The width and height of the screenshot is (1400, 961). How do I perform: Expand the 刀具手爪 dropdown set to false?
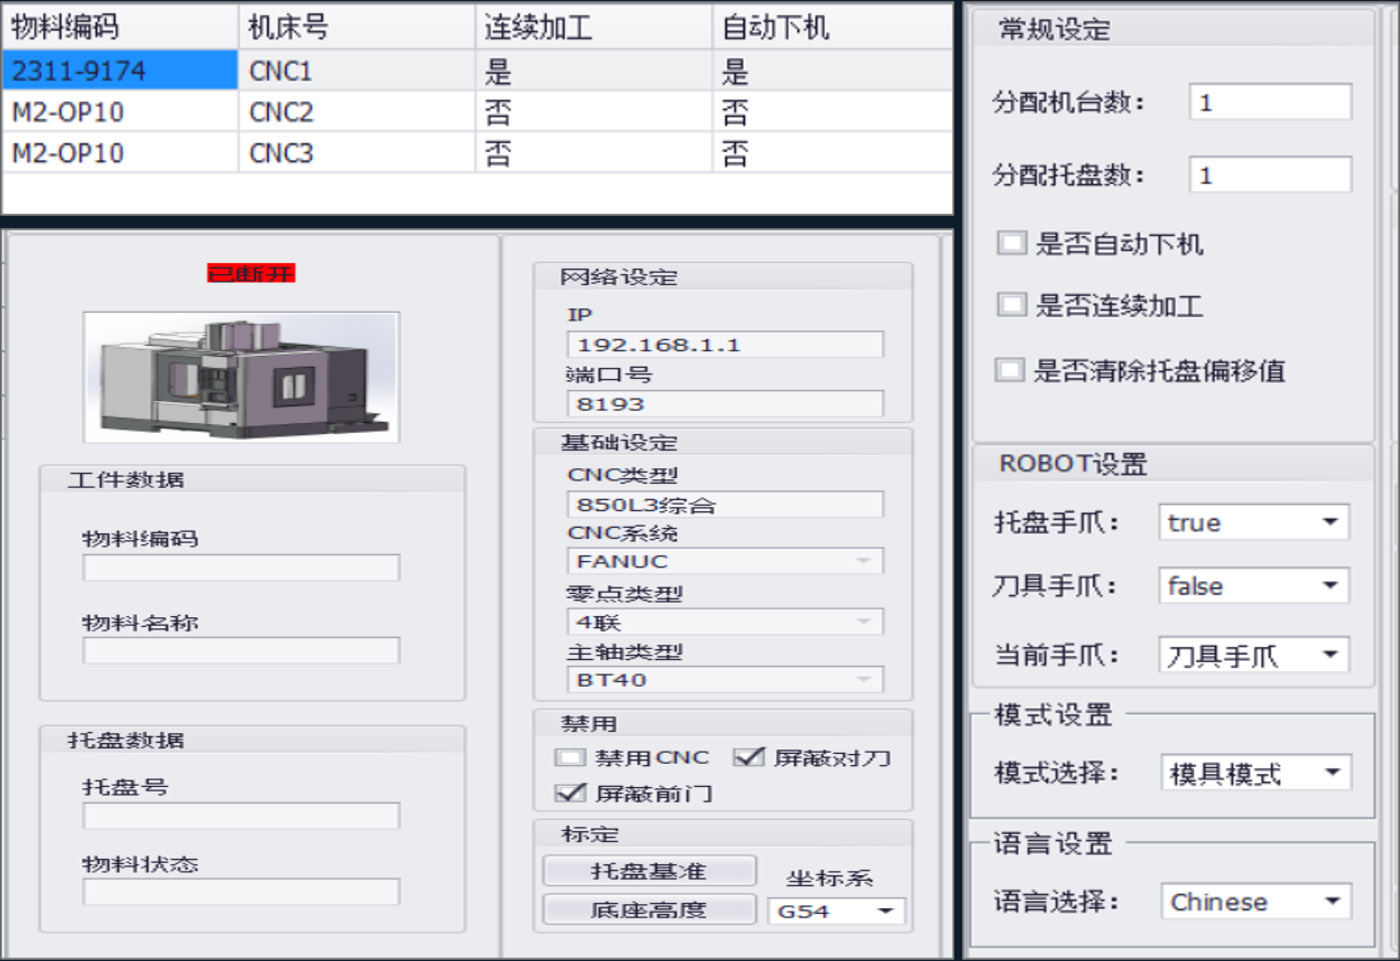tap(1253, 586)
